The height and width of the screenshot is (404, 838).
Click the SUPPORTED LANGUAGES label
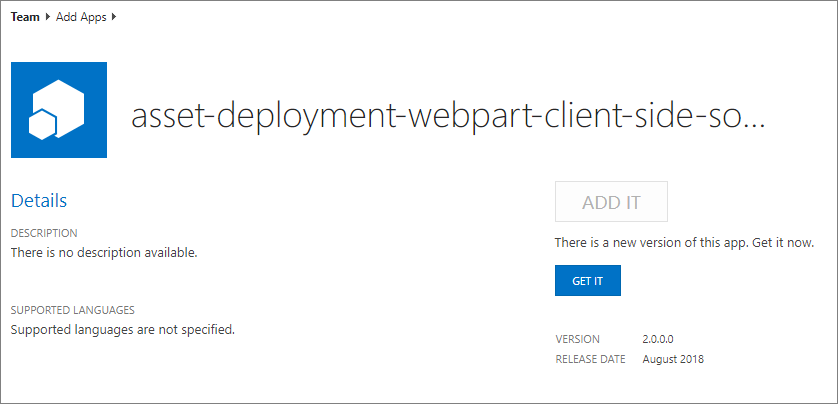coord(72,310)
